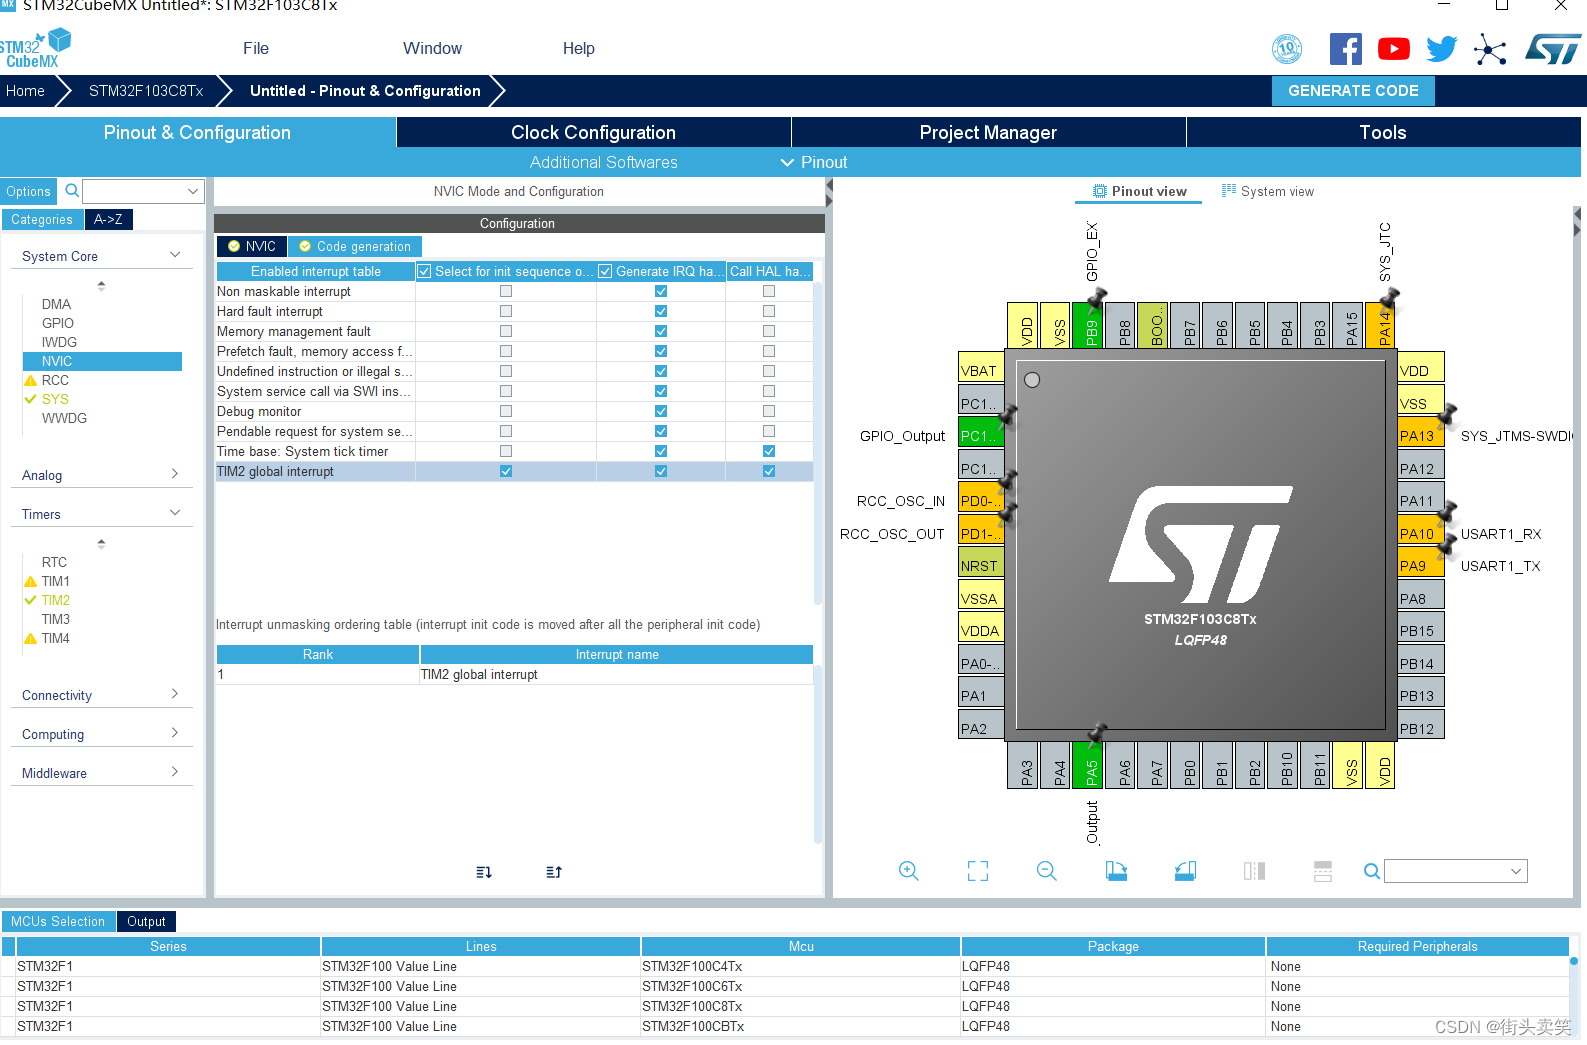The height and width of the screenshot is (1045, 1587).
Task: Rotate the chip counter-clockwise
Action: point(1185,871)
